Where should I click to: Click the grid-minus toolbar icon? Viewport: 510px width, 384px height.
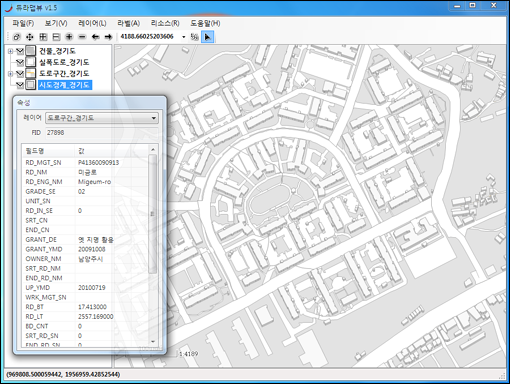click(x=56, y=37)
